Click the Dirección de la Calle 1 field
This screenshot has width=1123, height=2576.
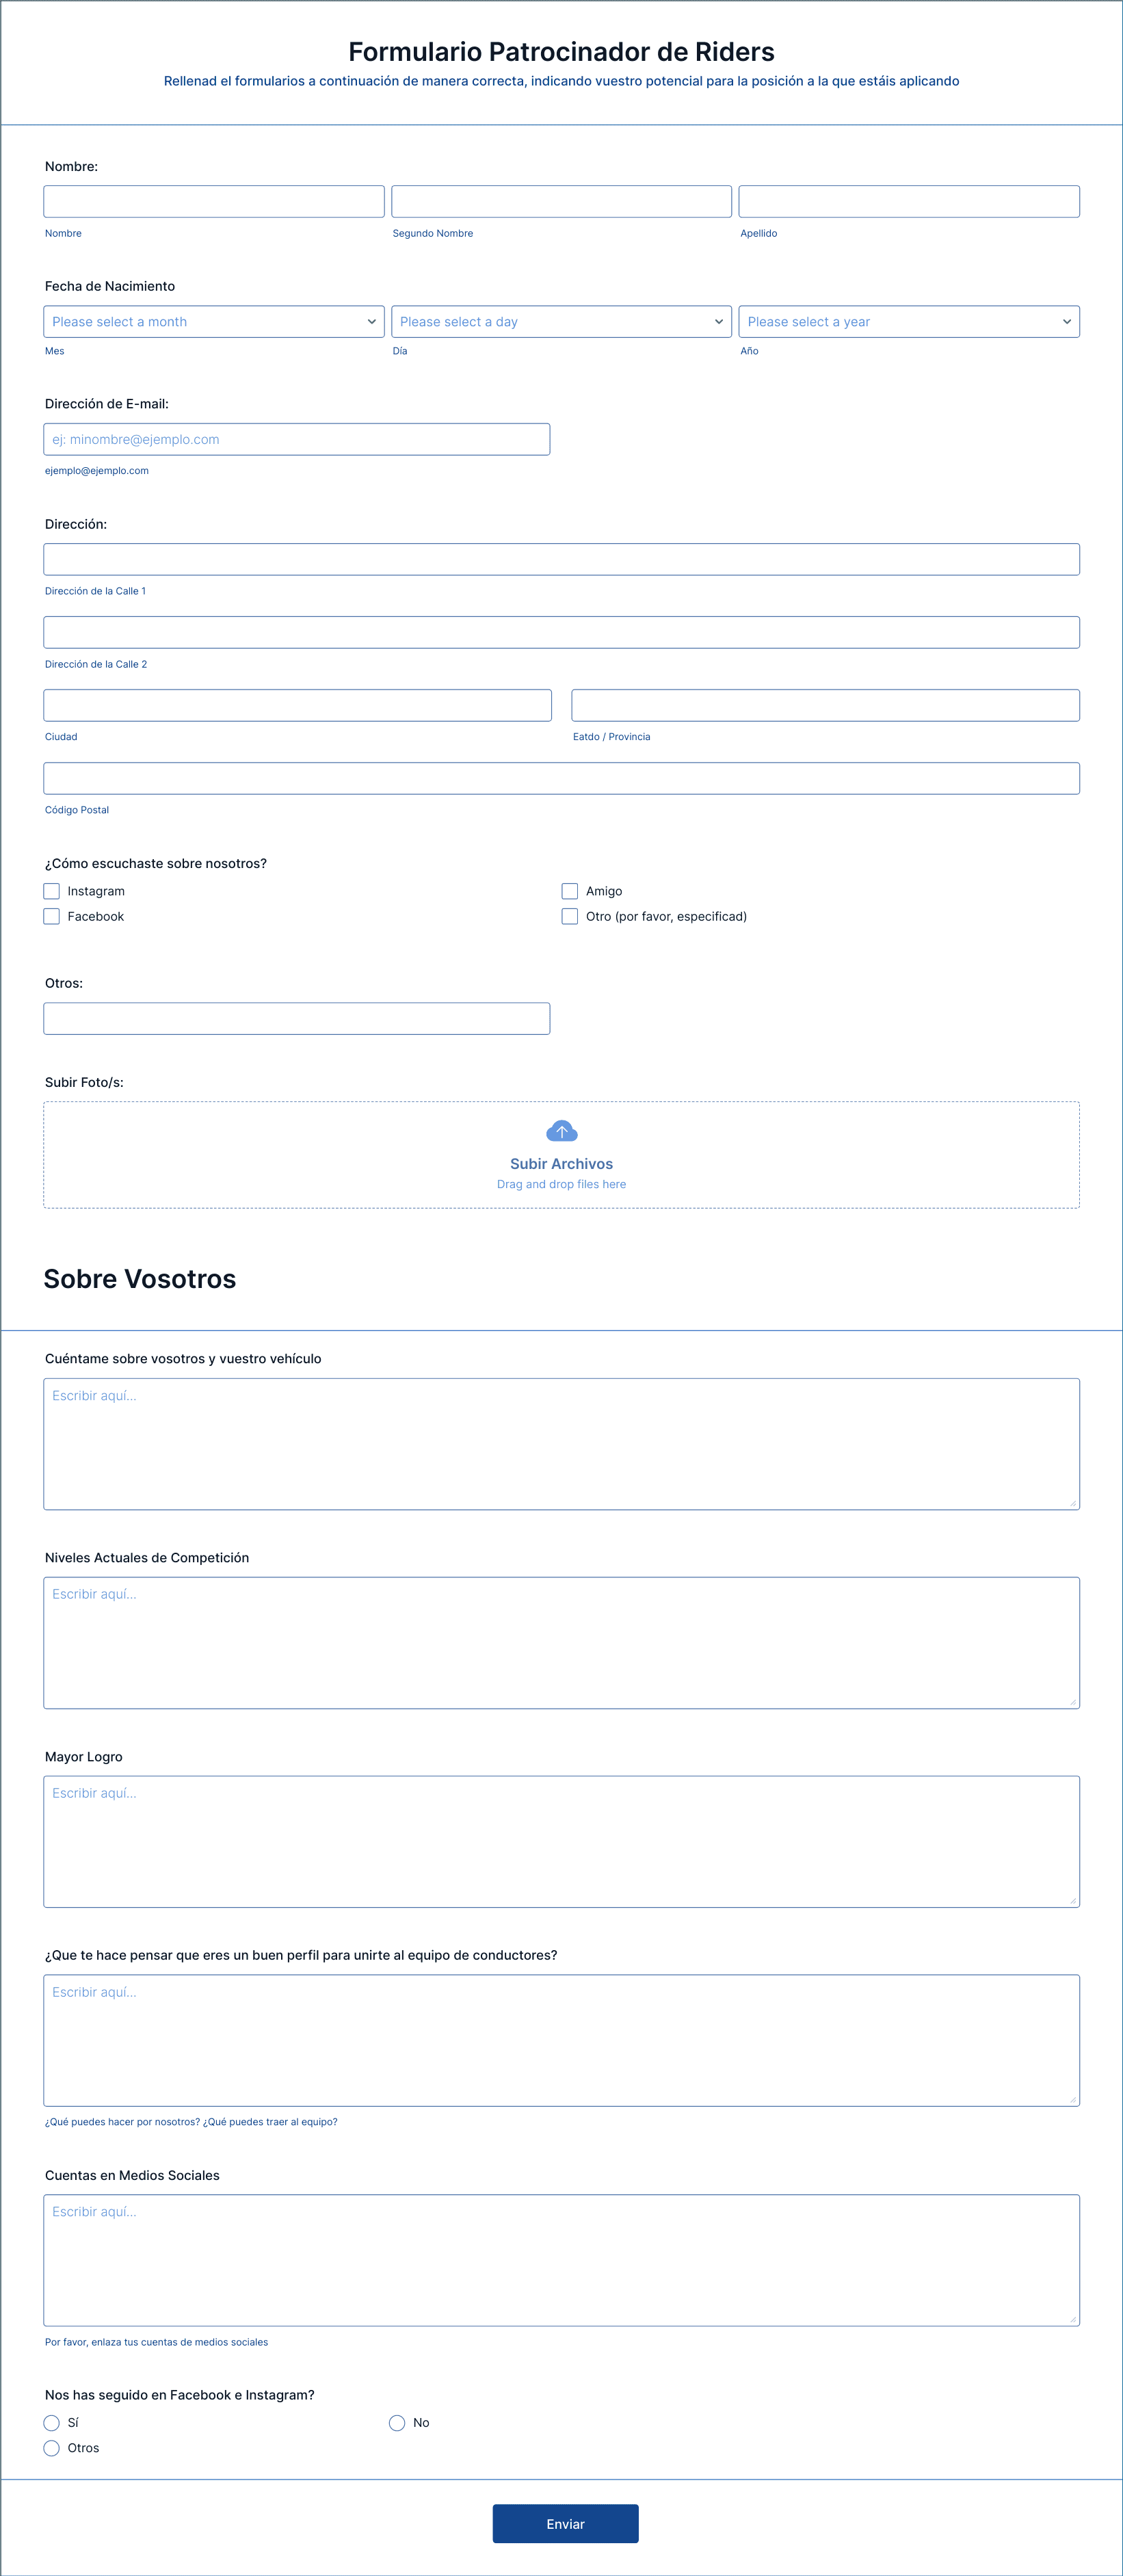[x=561, y=559]
